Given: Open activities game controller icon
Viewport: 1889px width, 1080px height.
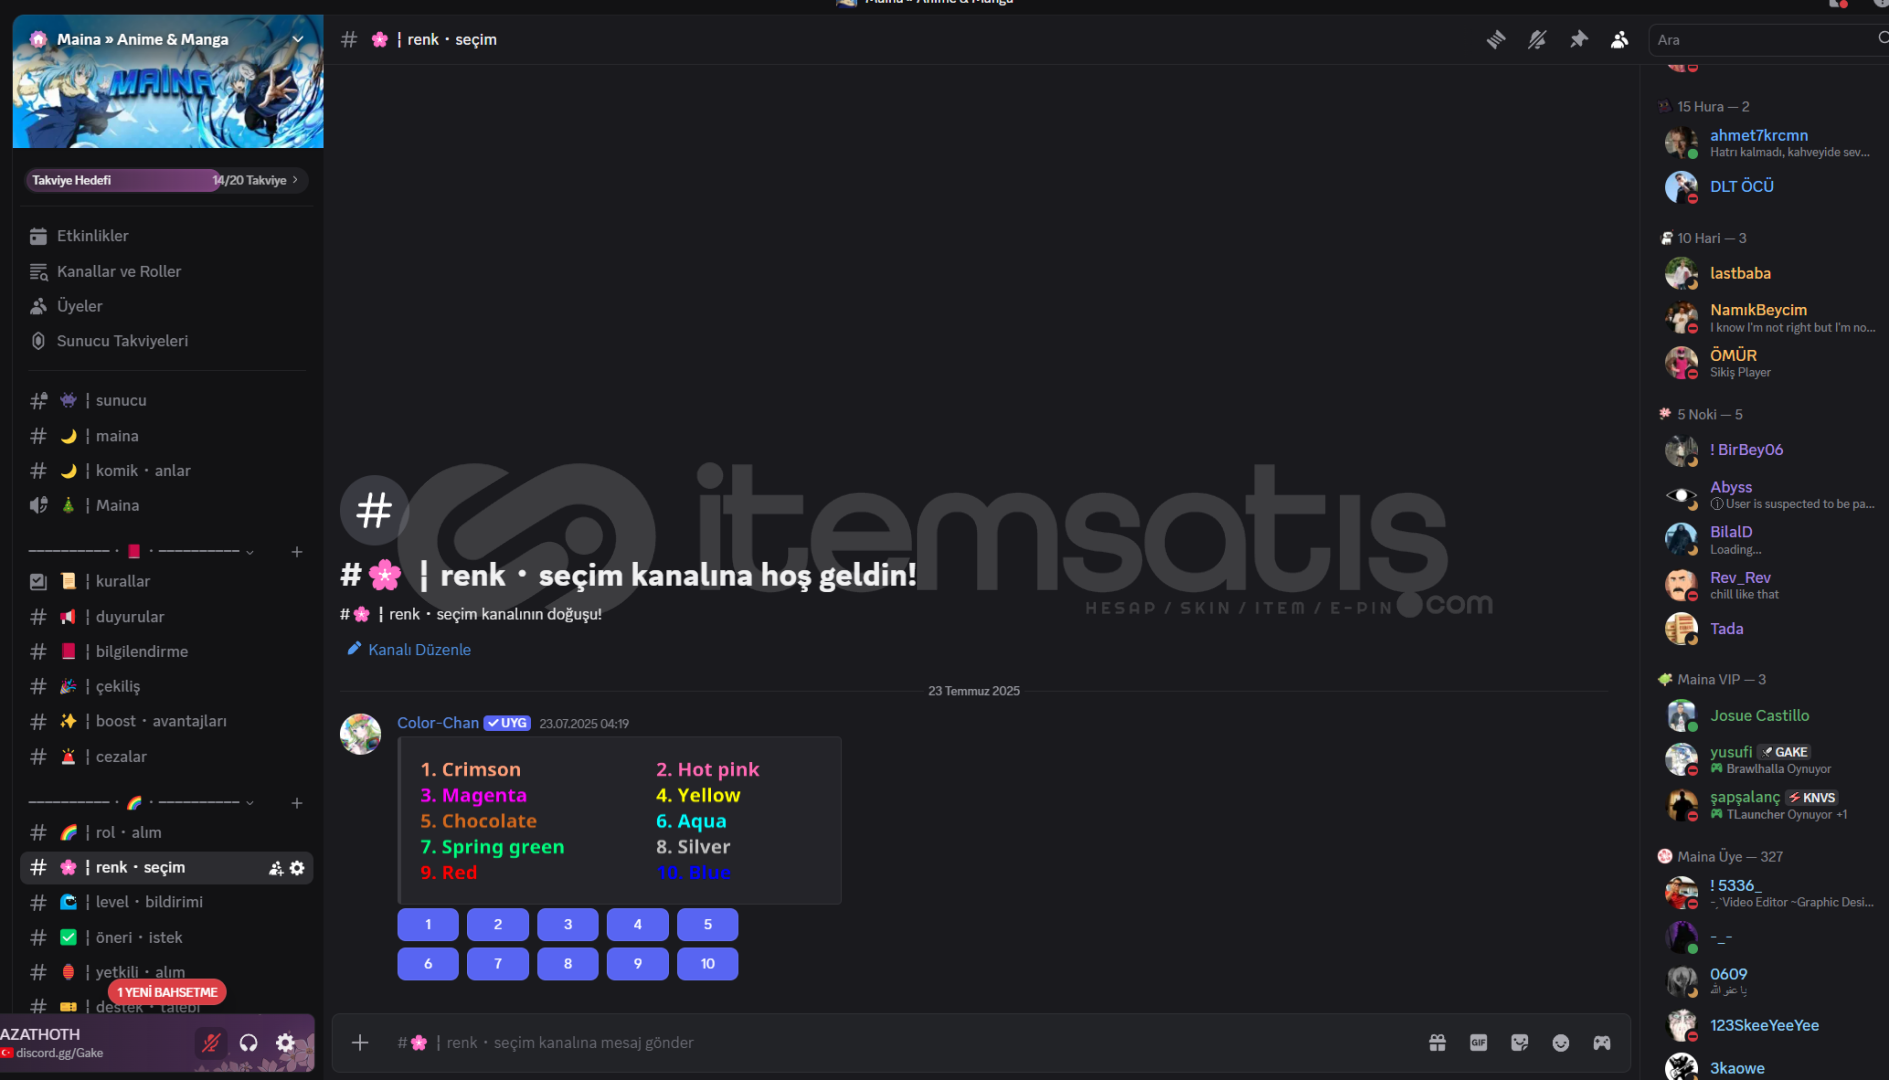Looking at the screenshot, I should pos(1602,1043).
